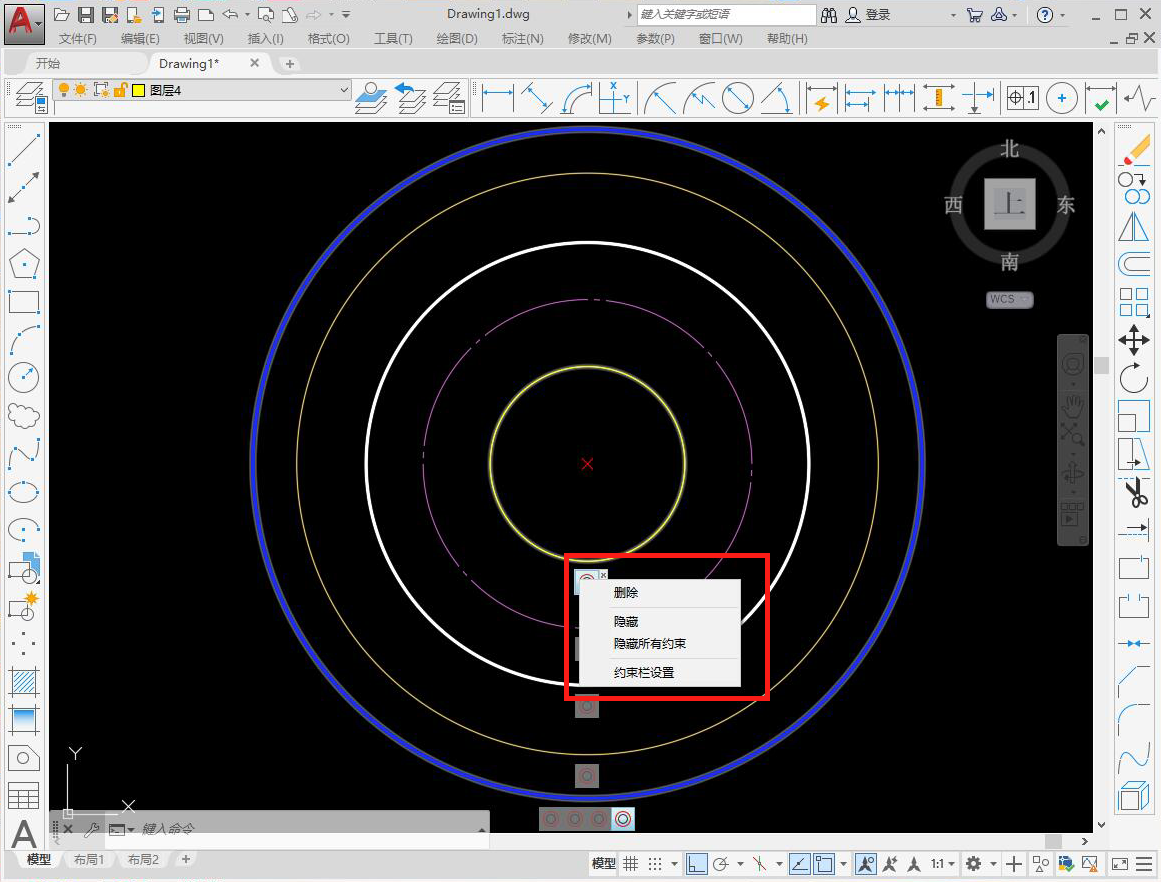Click the Mirror tool
The width and height of the screenshot is (1161, 882).
[1134, 227]
